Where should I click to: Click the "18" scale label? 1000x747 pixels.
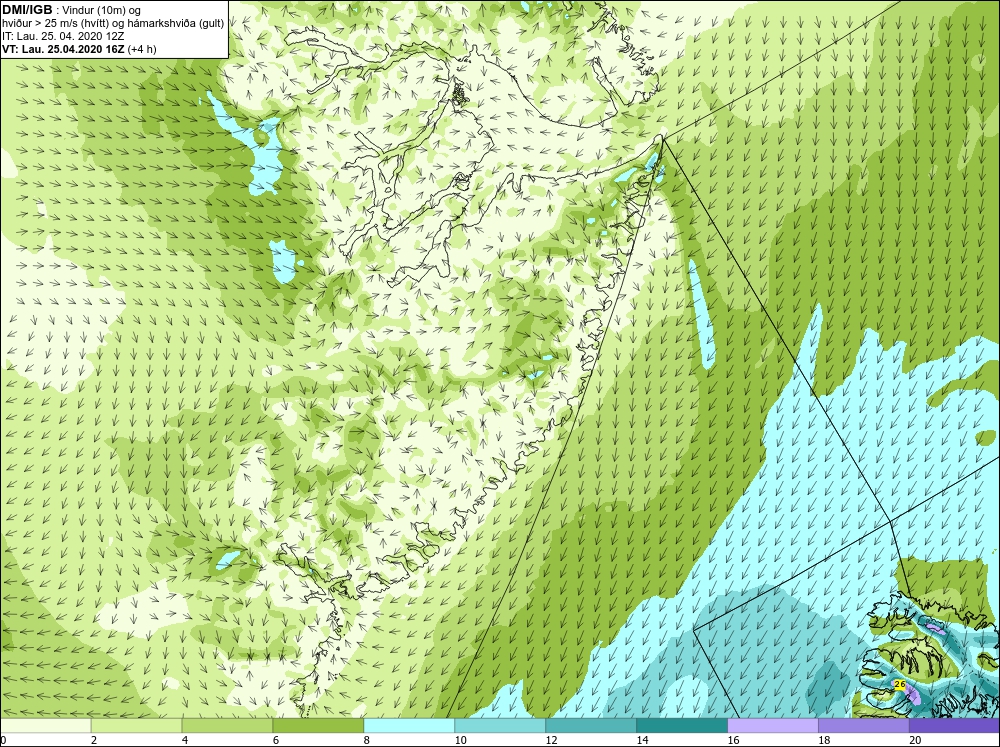(823, 740)
